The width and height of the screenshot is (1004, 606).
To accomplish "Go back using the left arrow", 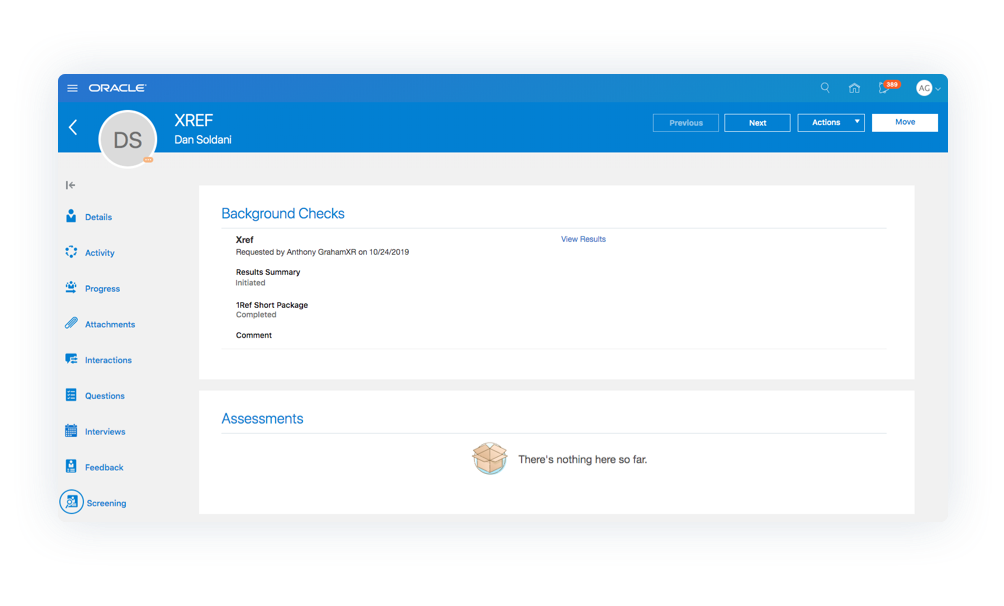I will coord(72,127).
